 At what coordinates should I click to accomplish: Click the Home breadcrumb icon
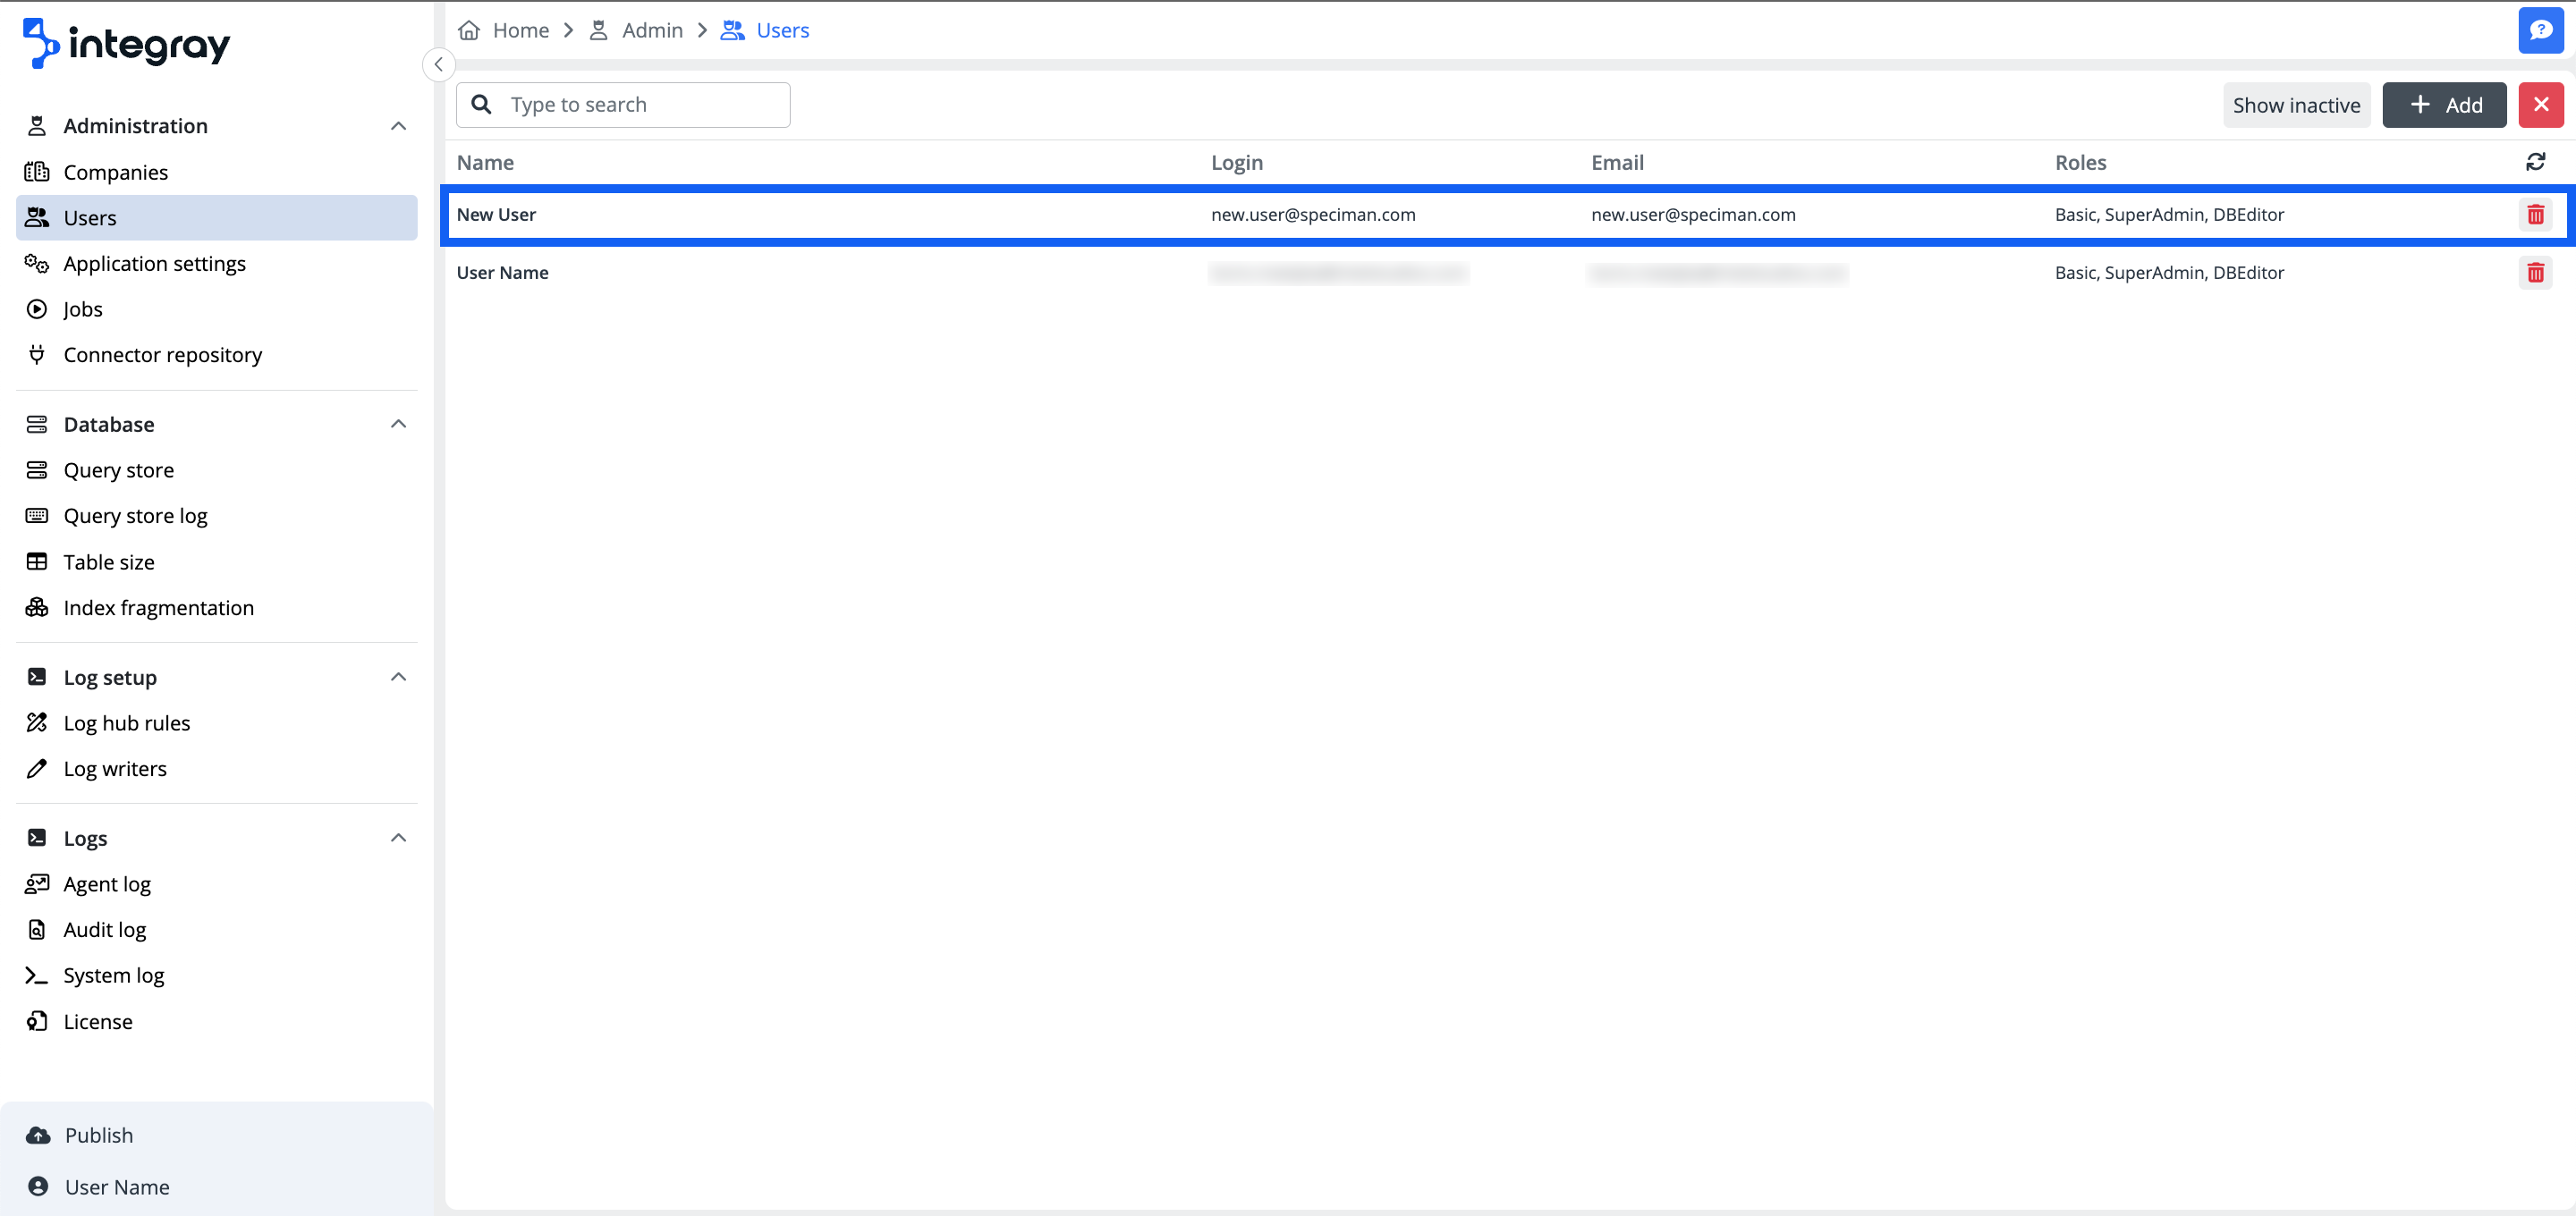coord(469,30)
